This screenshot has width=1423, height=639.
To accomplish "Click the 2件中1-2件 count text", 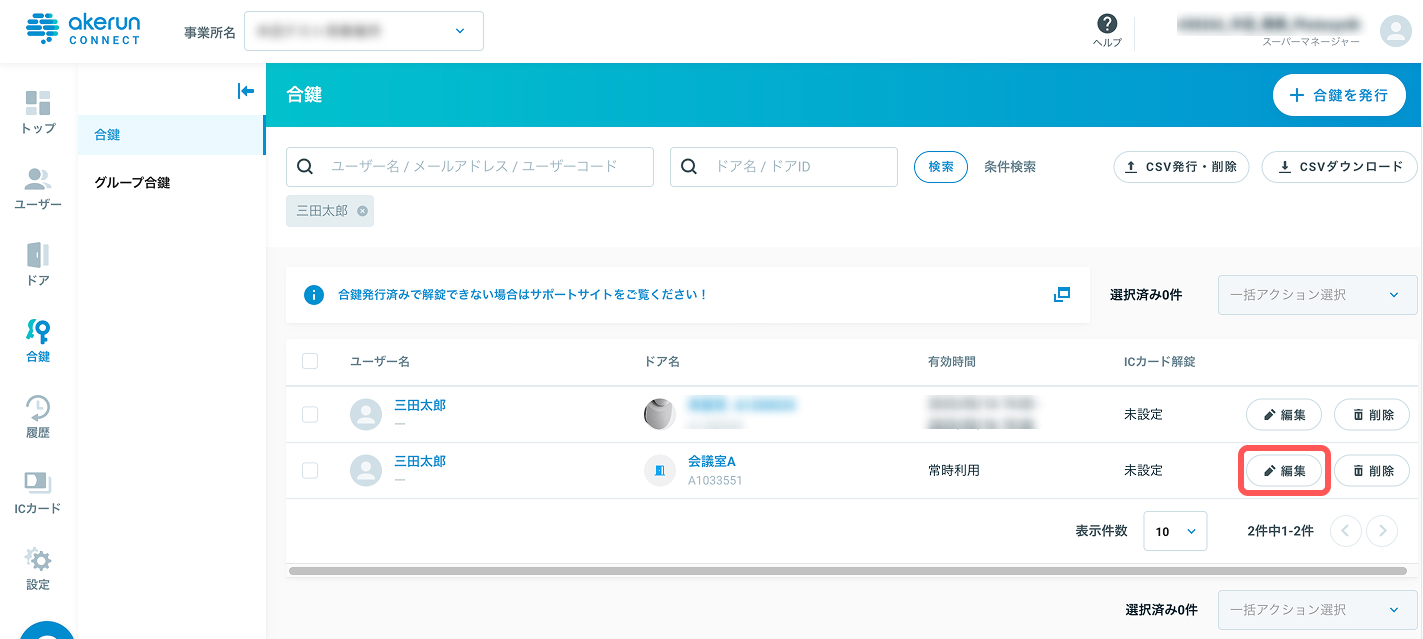I will tap(1281, 531).
